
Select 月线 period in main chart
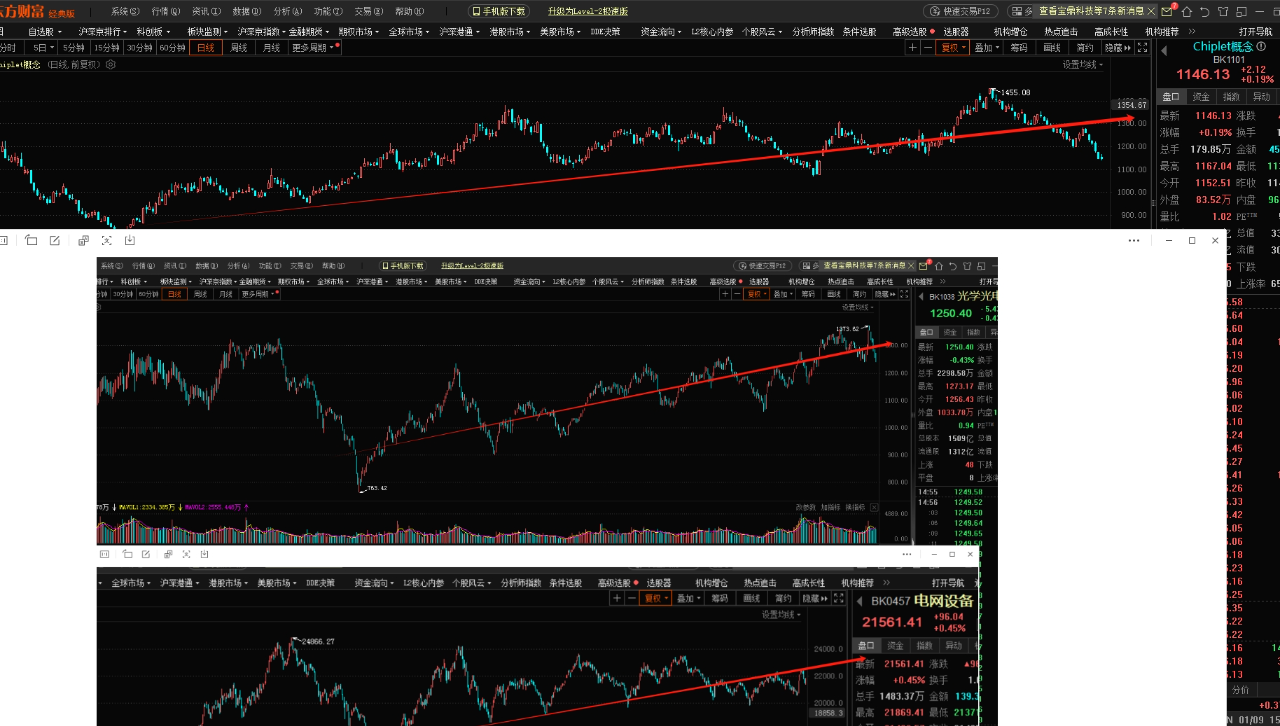272,47
